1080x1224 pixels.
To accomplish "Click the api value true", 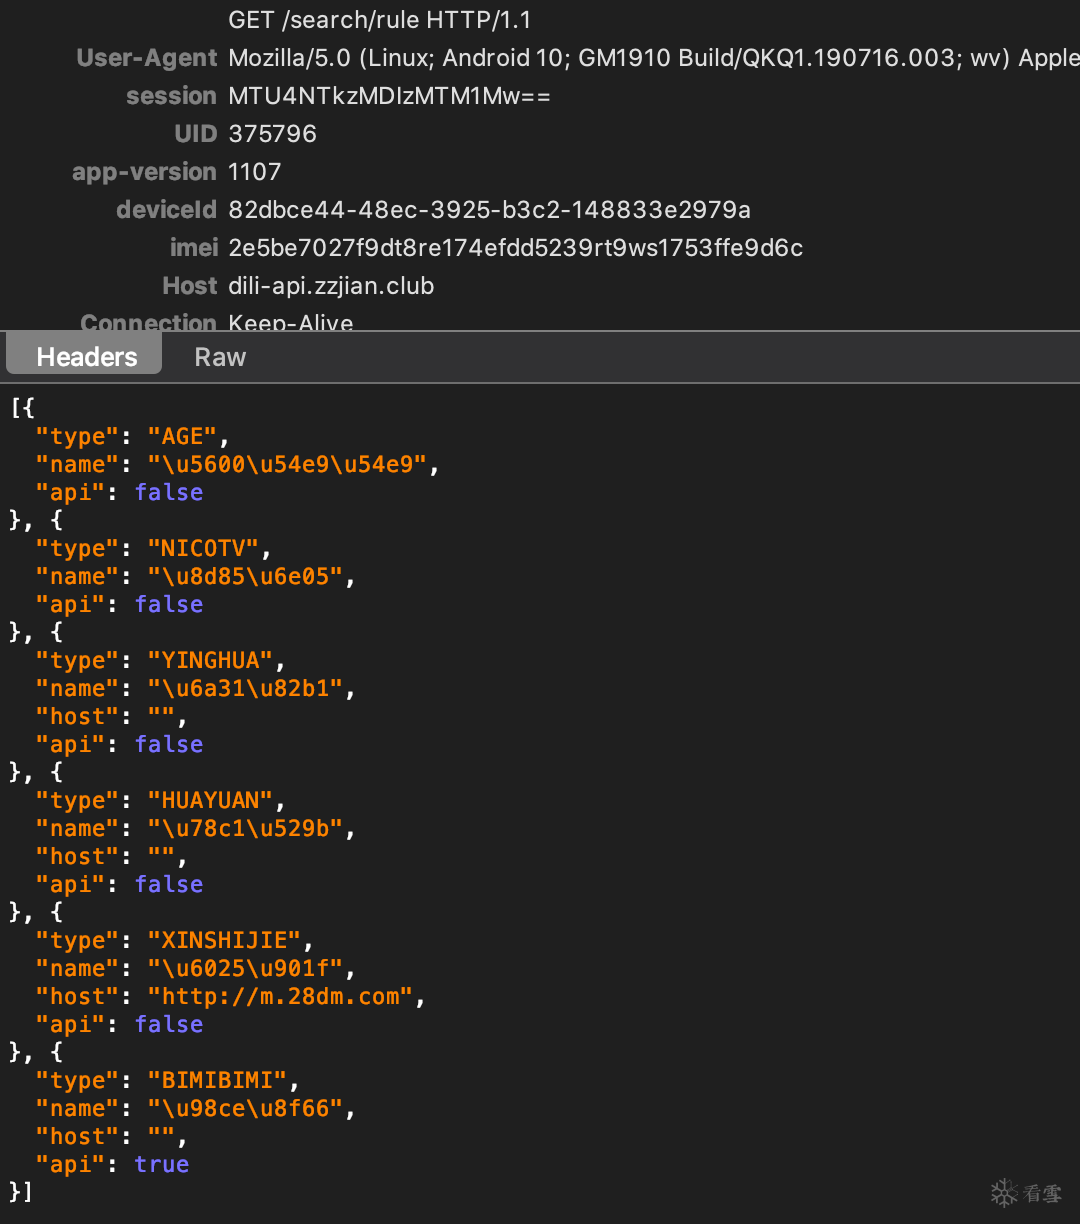I will click(161, 1165).
